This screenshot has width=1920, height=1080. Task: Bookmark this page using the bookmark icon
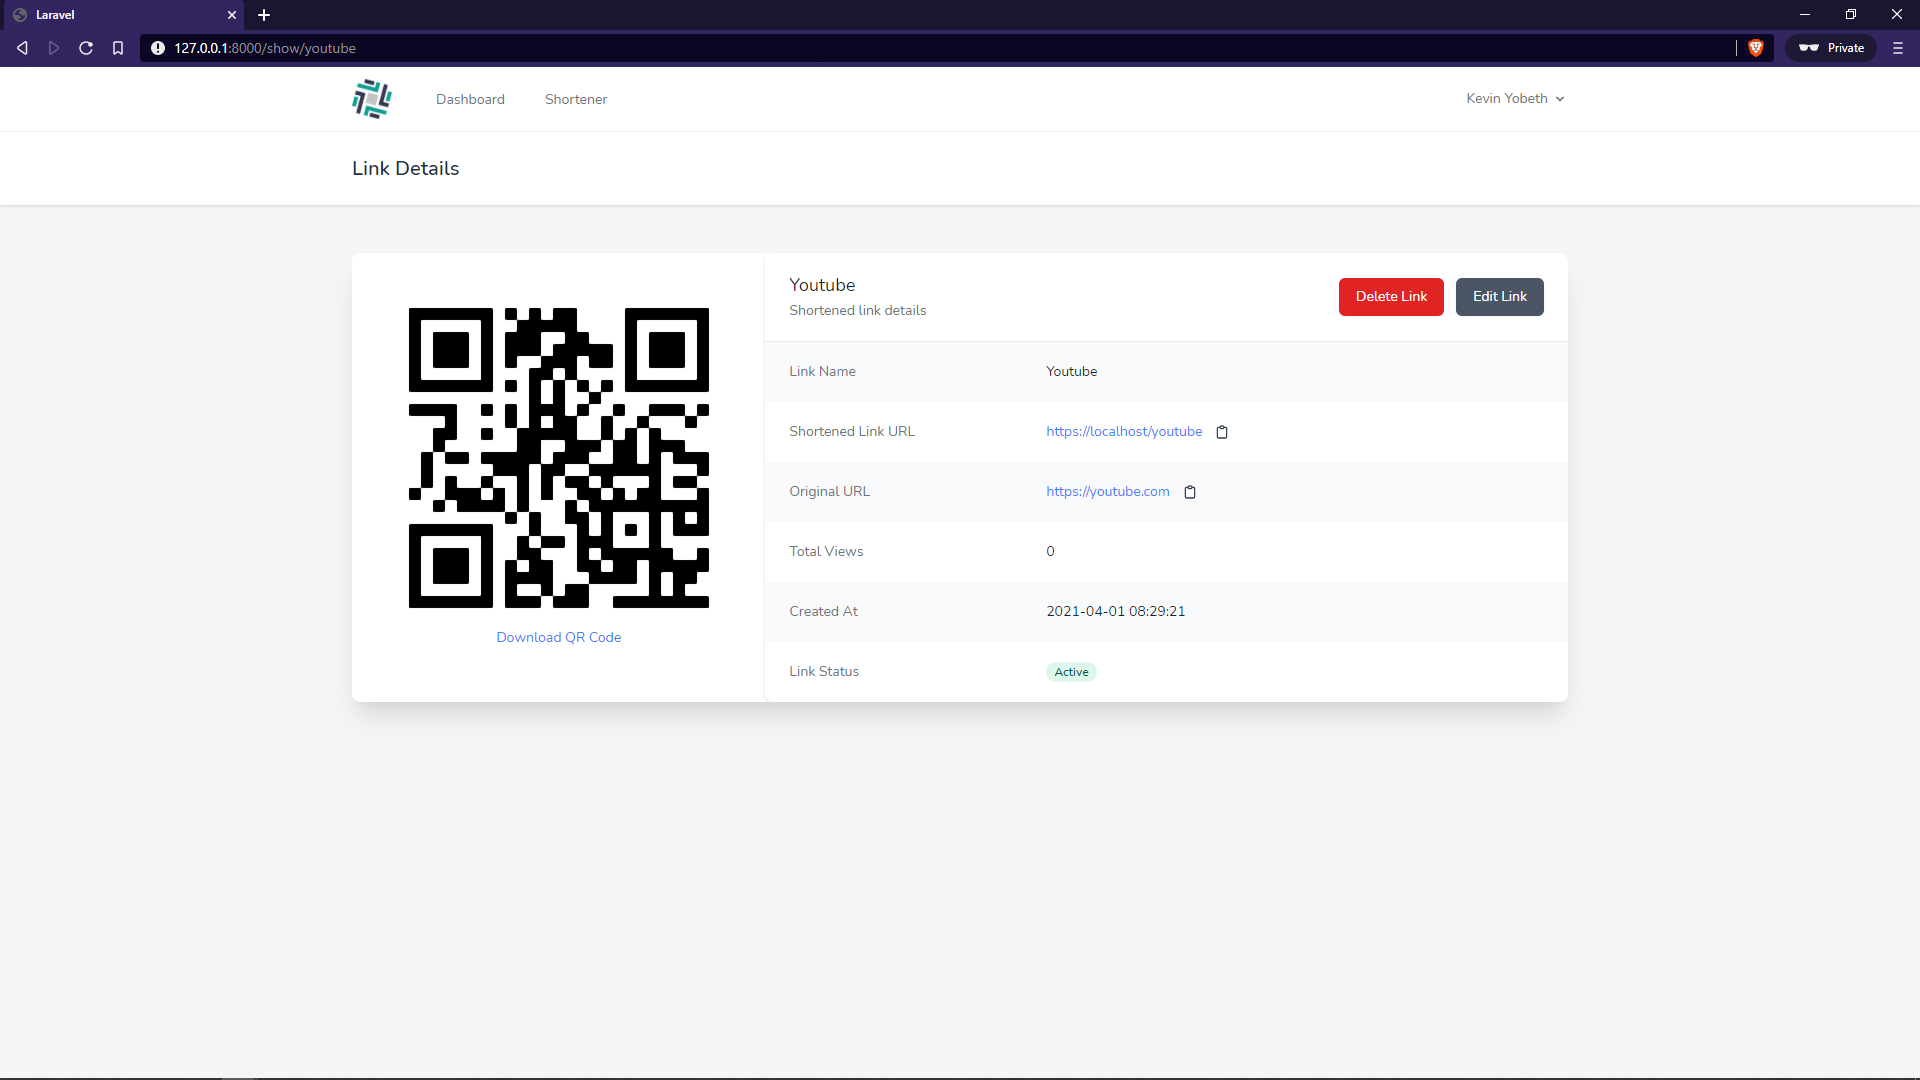point(118,48)
